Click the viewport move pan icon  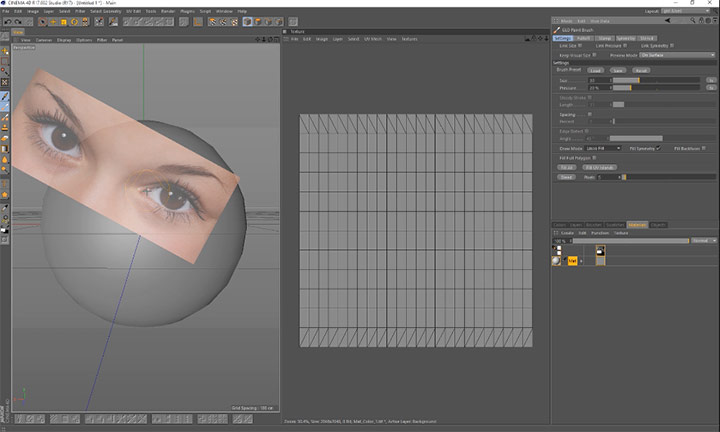tap(258, 39)
